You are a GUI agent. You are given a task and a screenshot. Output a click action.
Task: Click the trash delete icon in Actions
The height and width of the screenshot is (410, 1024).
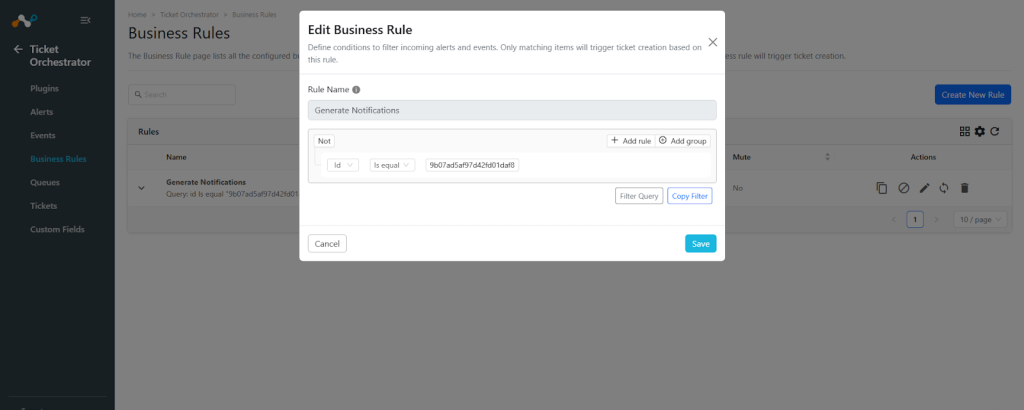[x=965, y=188]
